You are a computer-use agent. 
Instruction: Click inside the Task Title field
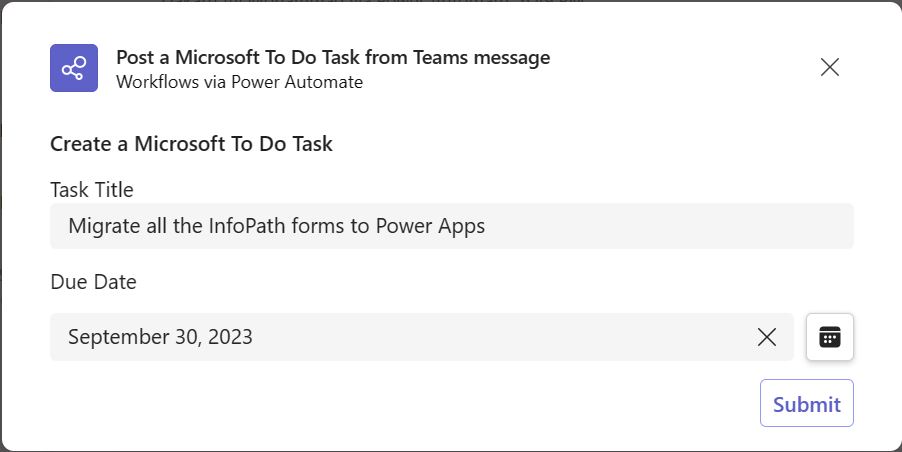[x=650, y=226]
